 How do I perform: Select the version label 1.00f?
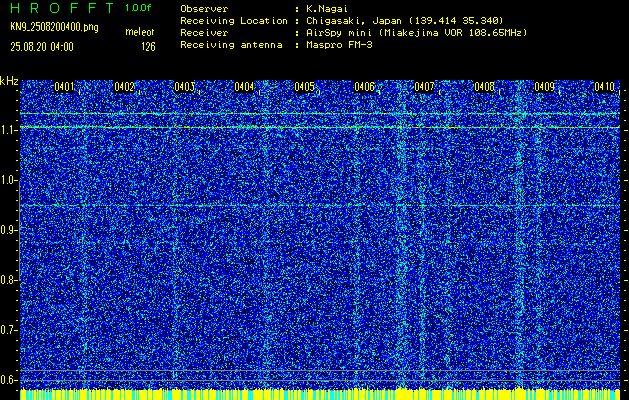tap(138, 8)
